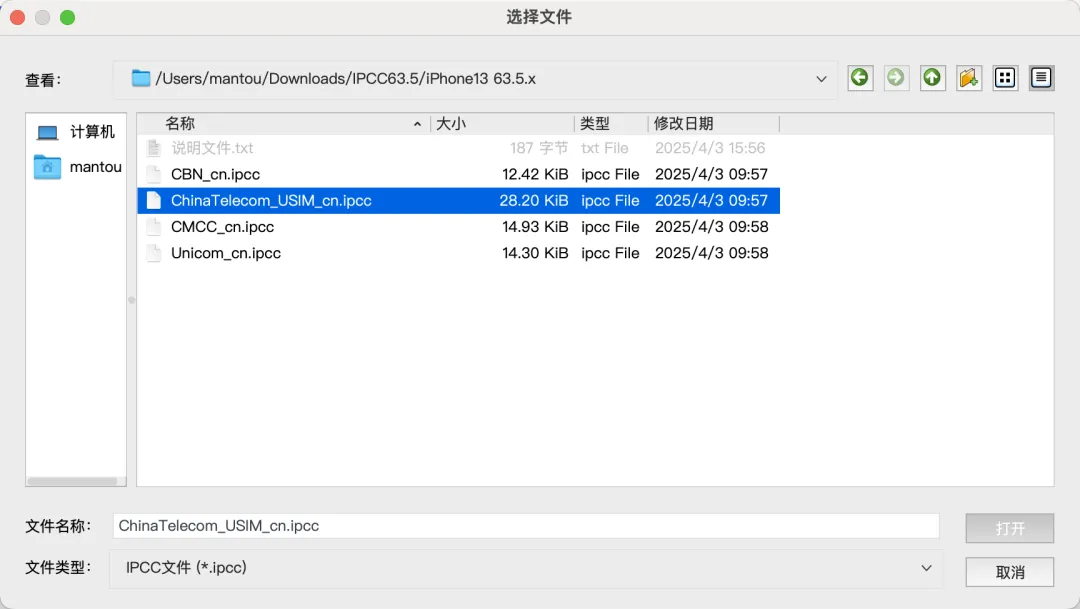The width and height of the screenshot is (1080, 609).
Task: Select the CMCC_cn.ipcc file
Action: click(222, 227)
